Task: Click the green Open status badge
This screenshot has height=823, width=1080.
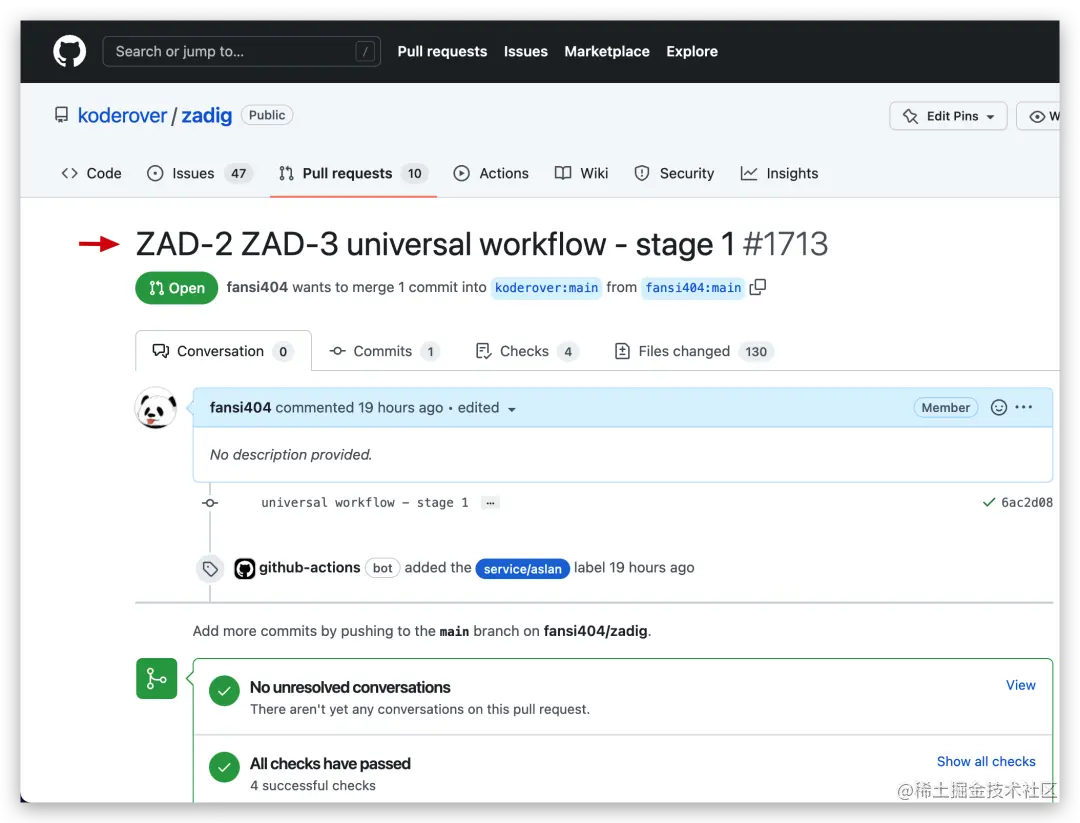Action: pos(176,288)
